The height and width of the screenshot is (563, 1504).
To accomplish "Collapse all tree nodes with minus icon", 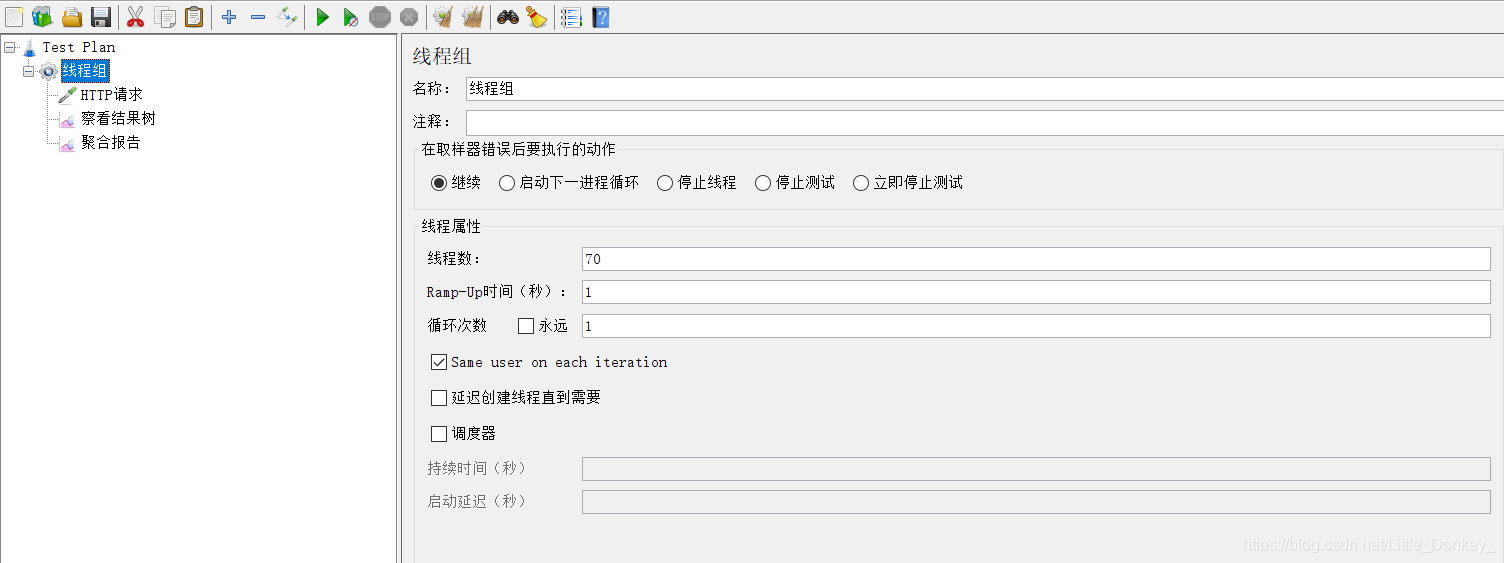I will click(258, 17).
